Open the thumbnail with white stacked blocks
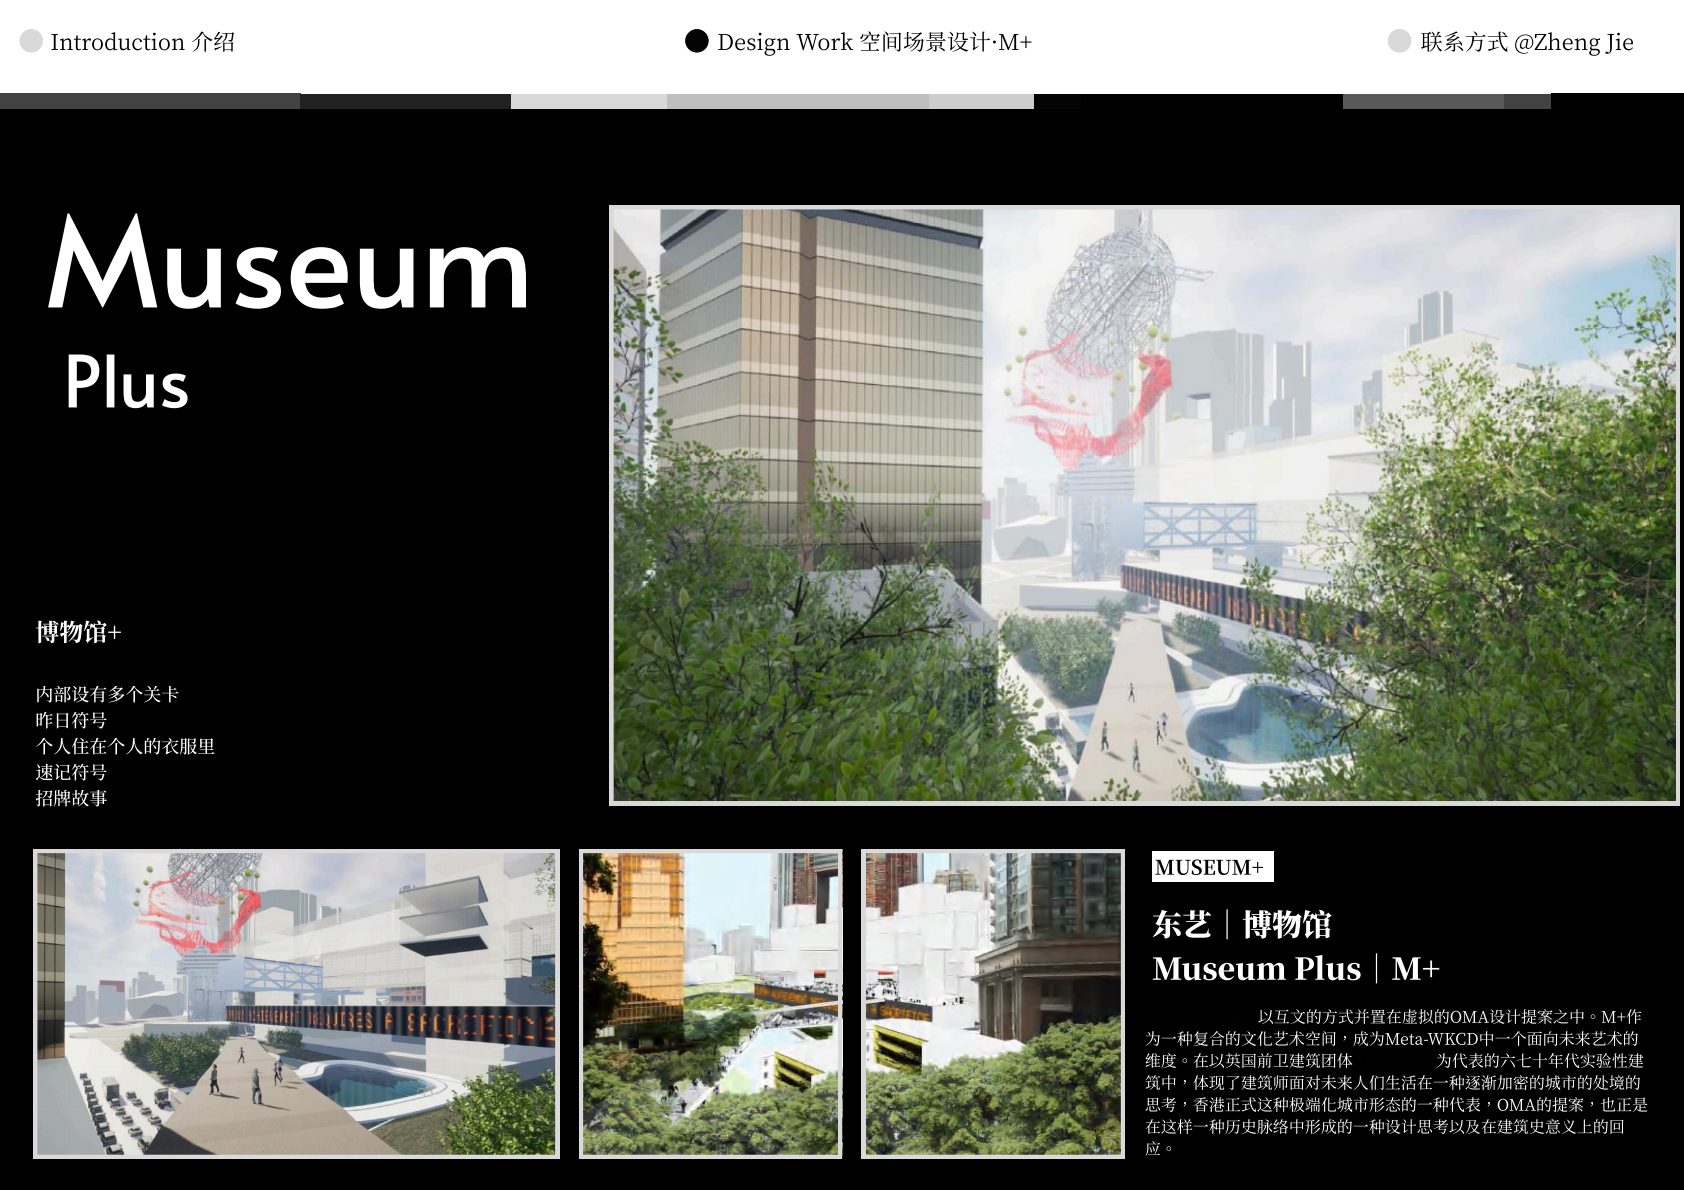Image resolution: width=1684 pixels, height=1190 pixels. tap(992, 1003)
